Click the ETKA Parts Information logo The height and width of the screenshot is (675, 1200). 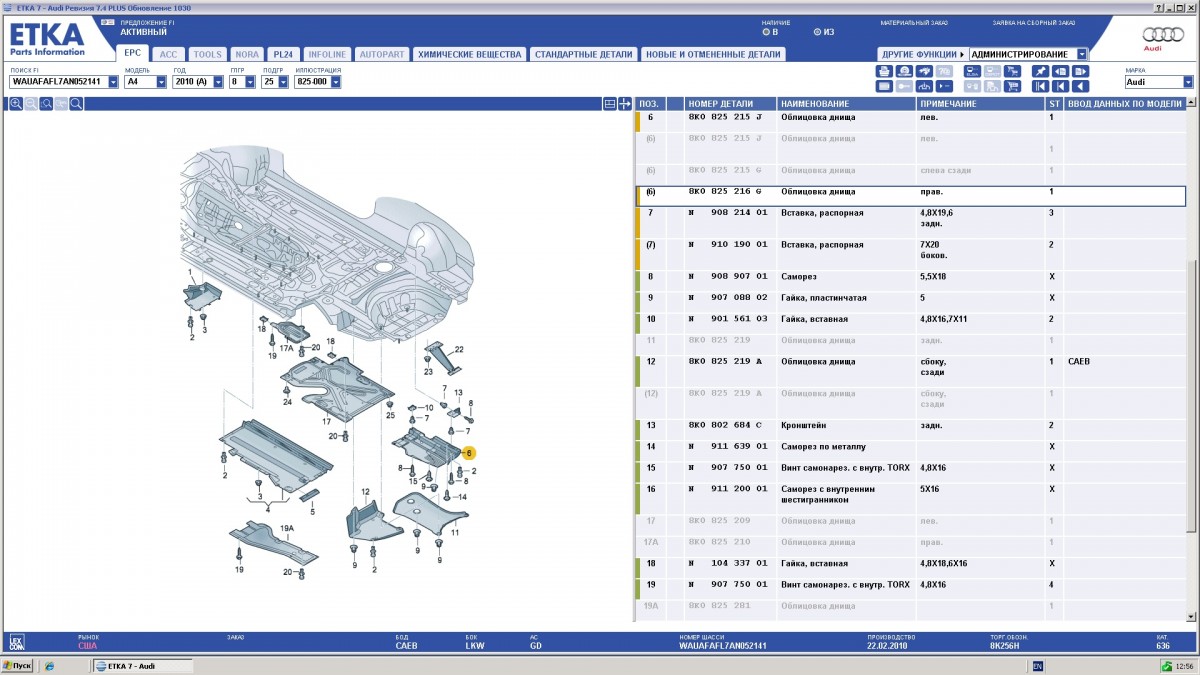click(47, 39)
